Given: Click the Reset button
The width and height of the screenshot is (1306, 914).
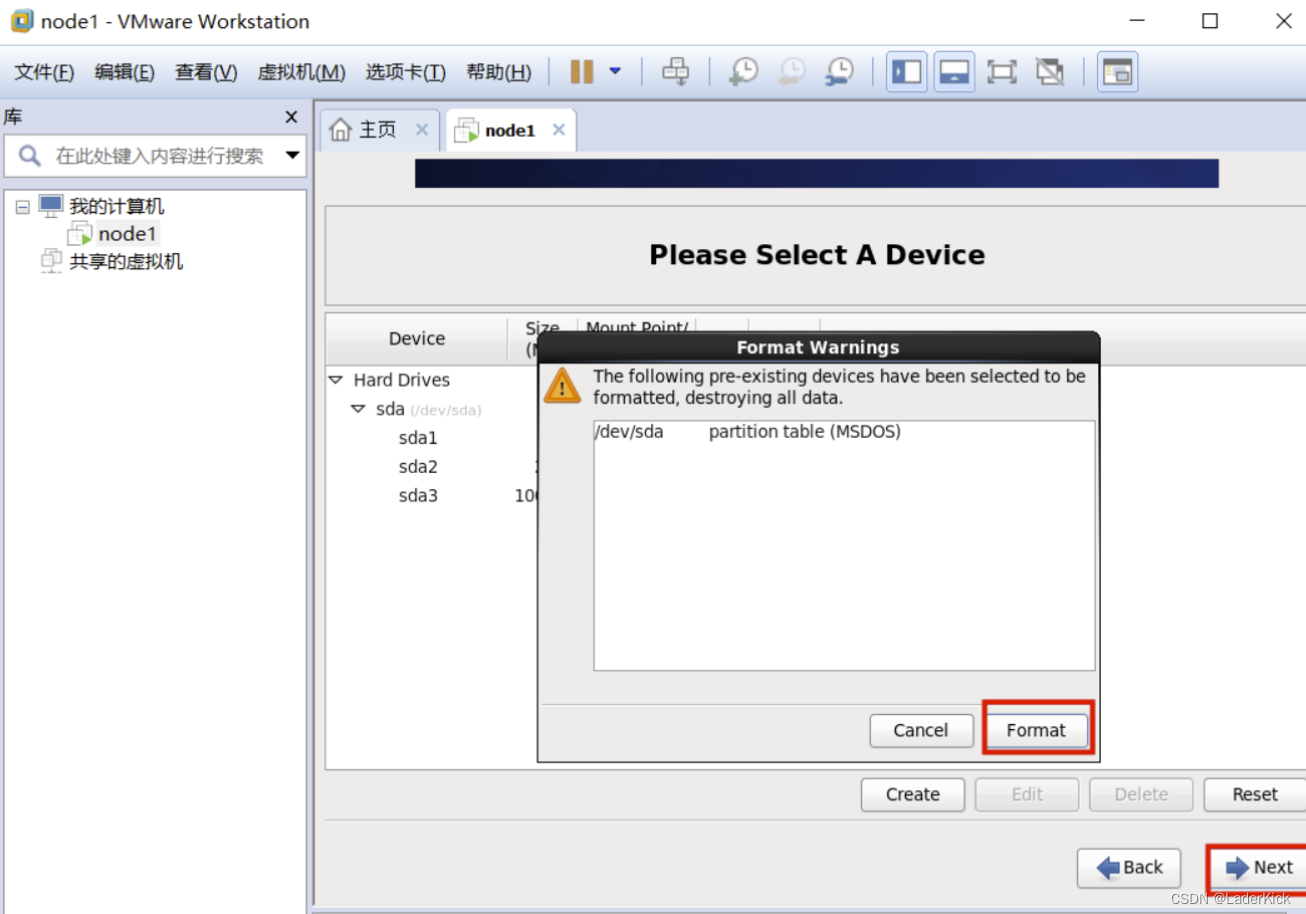Looking at the screenshot, I should [1255, 794].
